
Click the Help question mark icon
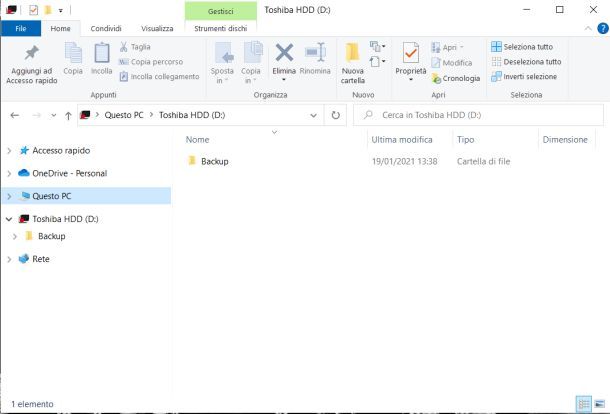pyautogui.click(x=603, y=28)
